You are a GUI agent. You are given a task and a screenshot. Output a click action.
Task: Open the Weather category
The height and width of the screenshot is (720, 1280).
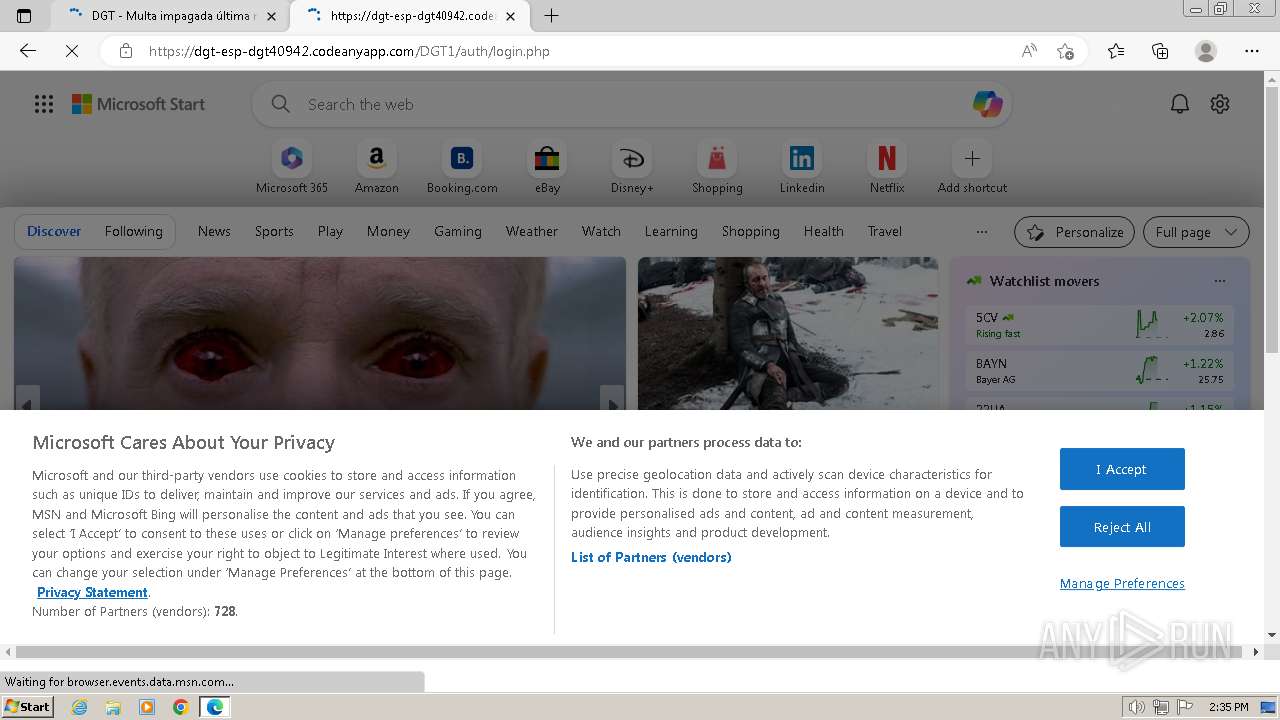point(532,231)
